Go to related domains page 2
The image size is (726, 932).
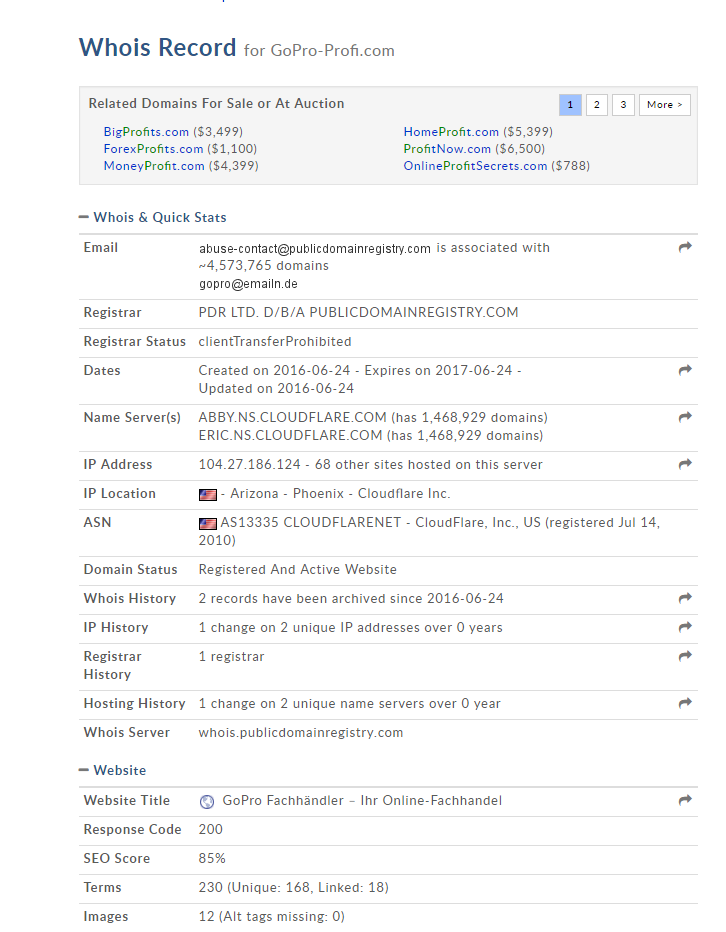coord(596,105)
